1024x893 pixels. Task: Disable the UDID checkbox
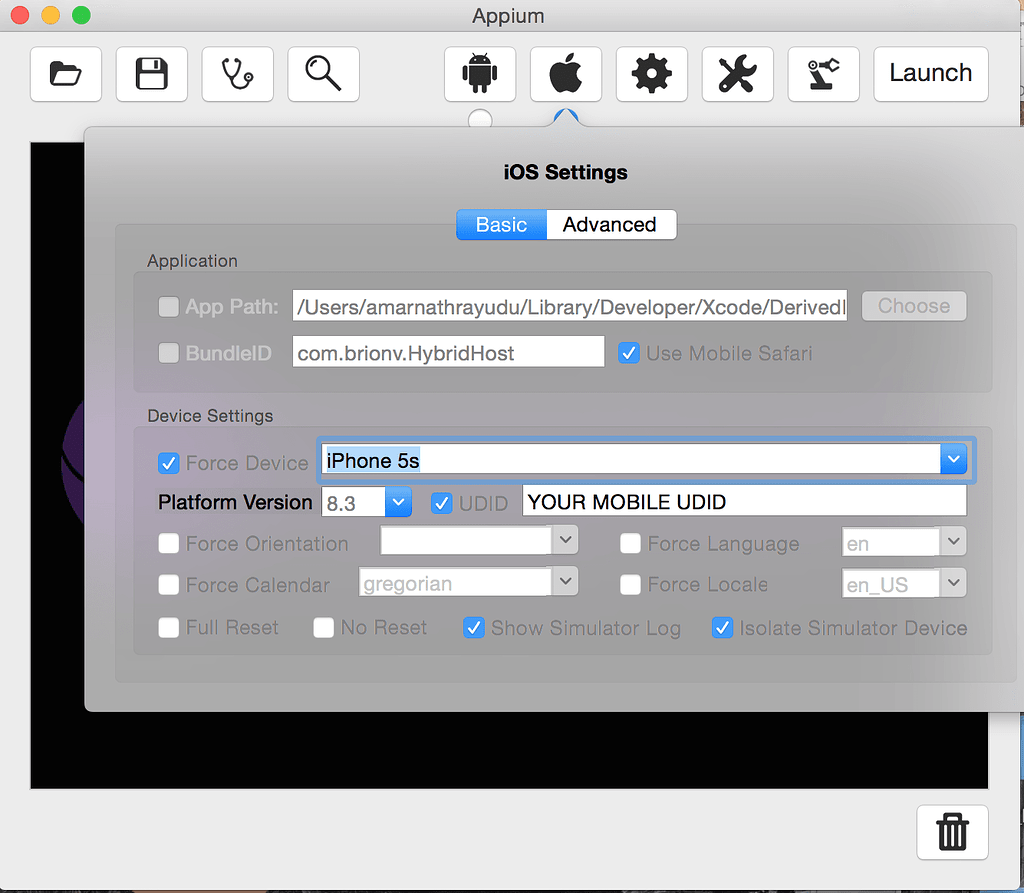pos(441,503)
